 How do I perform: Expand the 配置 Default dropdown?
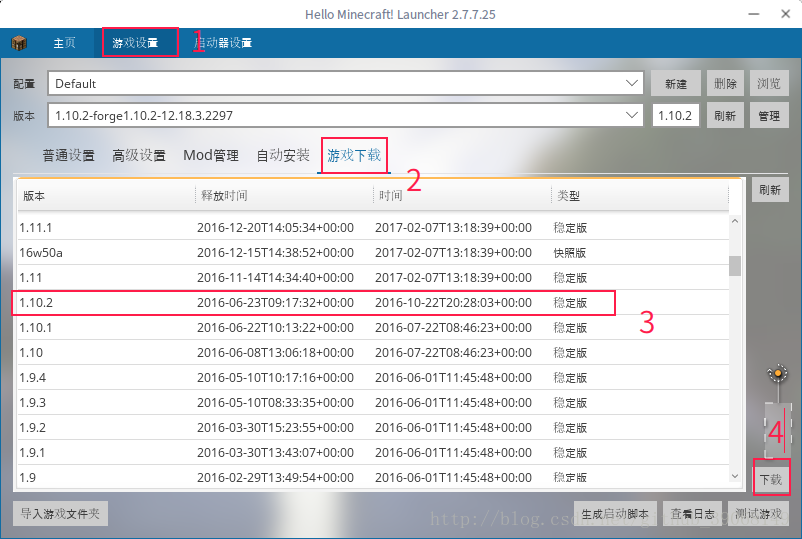pos(631,83)
